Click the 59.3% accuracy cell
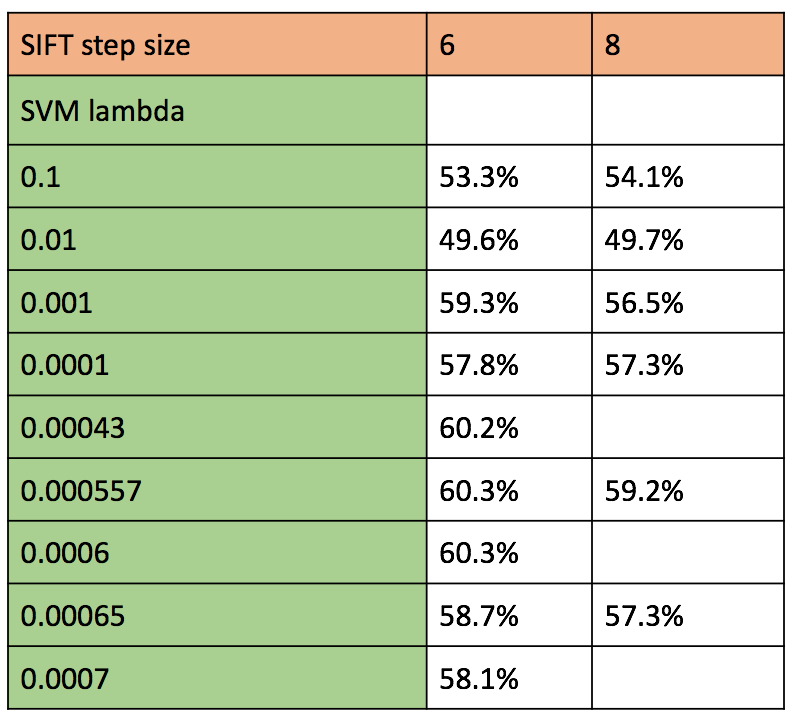This screenshot has height=720, width=792. click(x=509, y=303)
